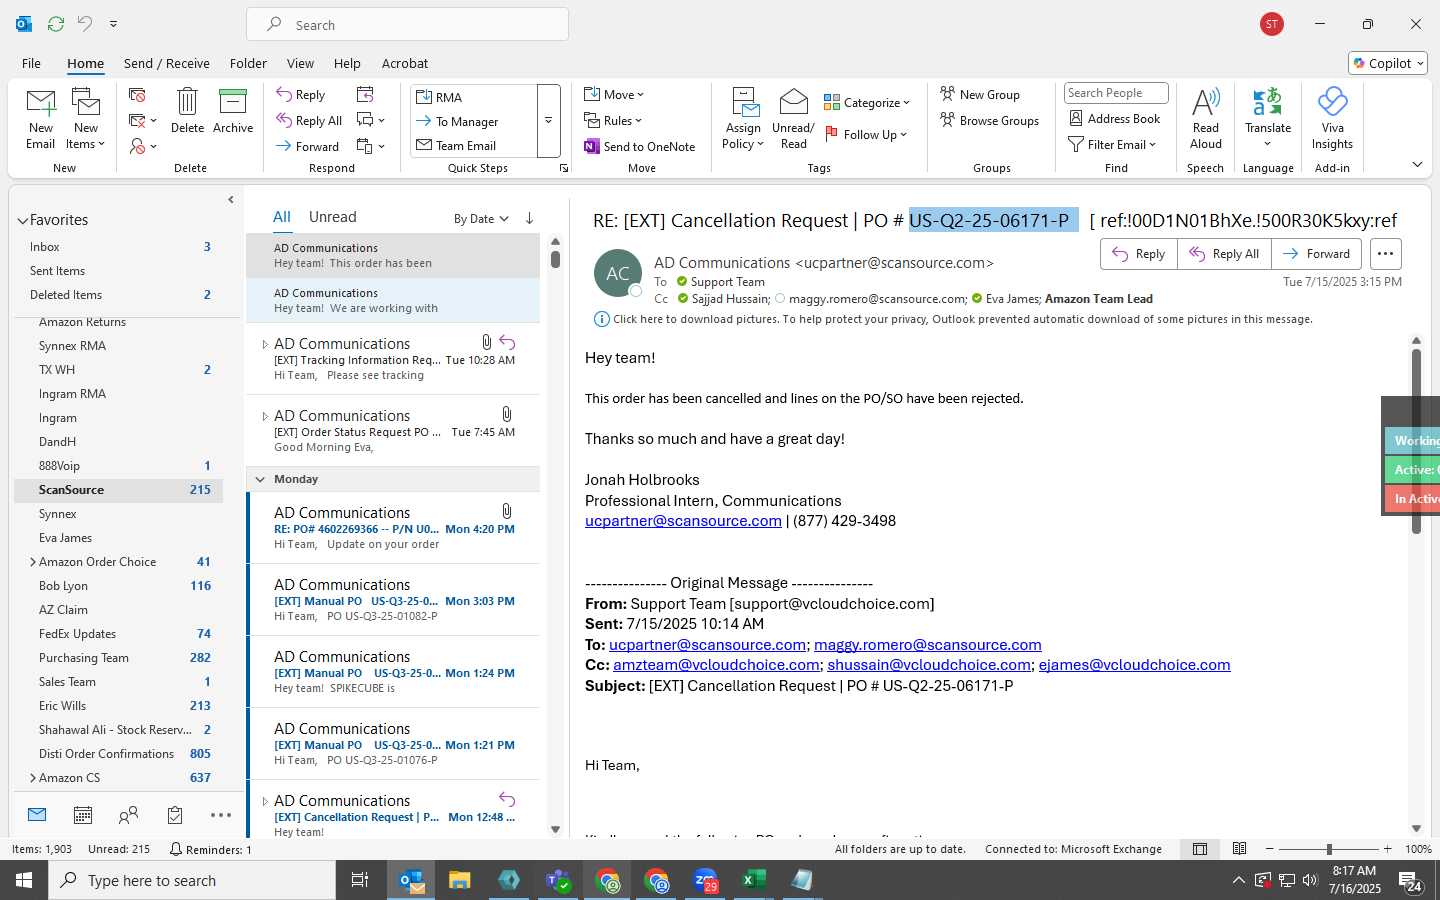This screenshot has width=1440, height=900.
Task: Click Reply in the ribbon
Action: pyautogui.click(x=301, y=95)
